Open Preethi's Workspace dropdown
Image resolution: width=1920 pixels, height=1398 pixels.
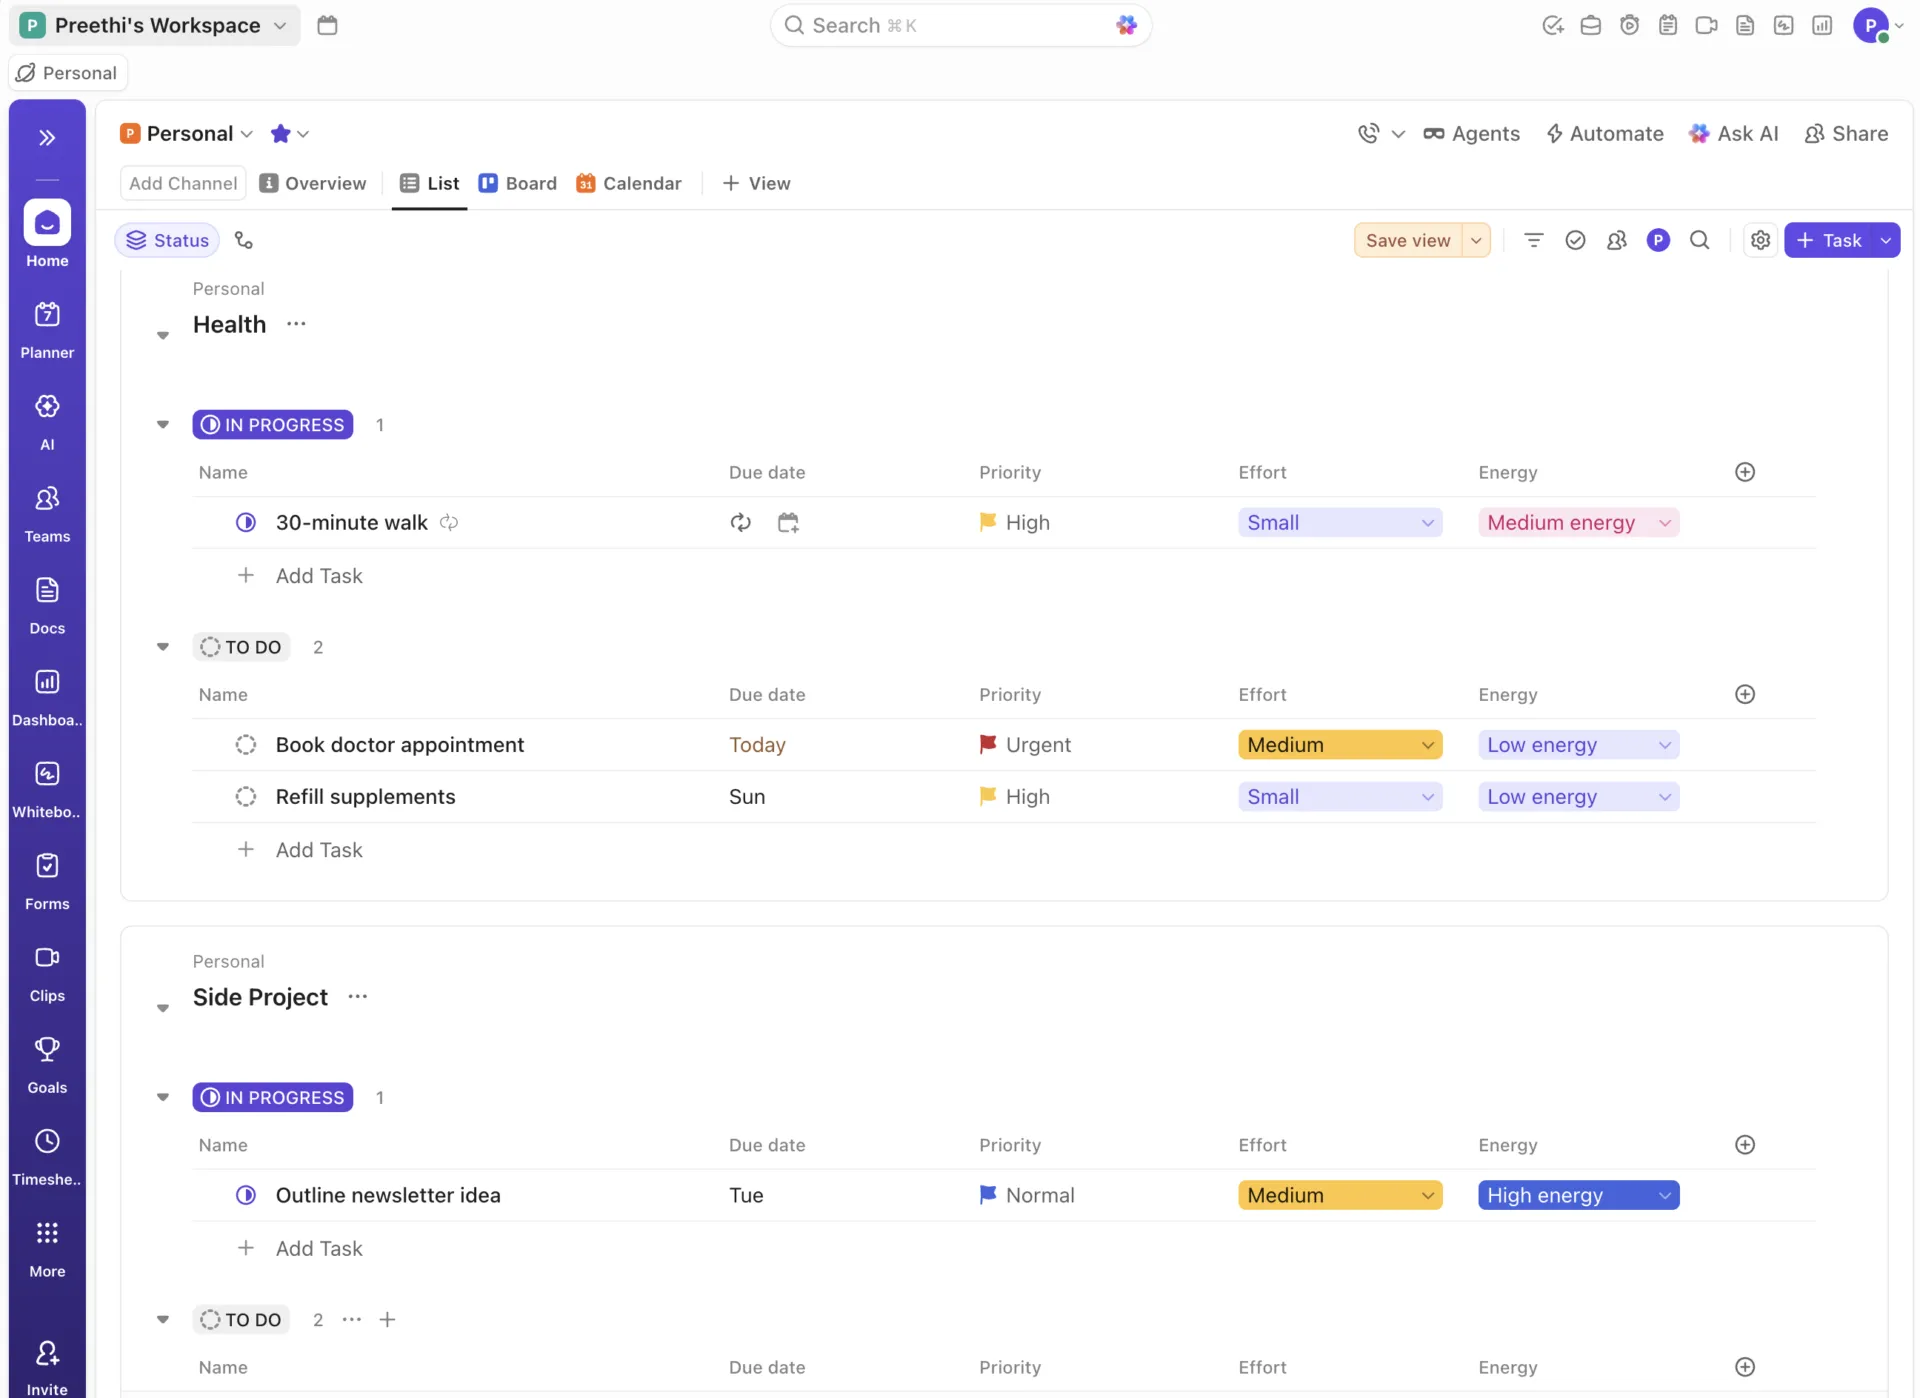coord(154,25)
